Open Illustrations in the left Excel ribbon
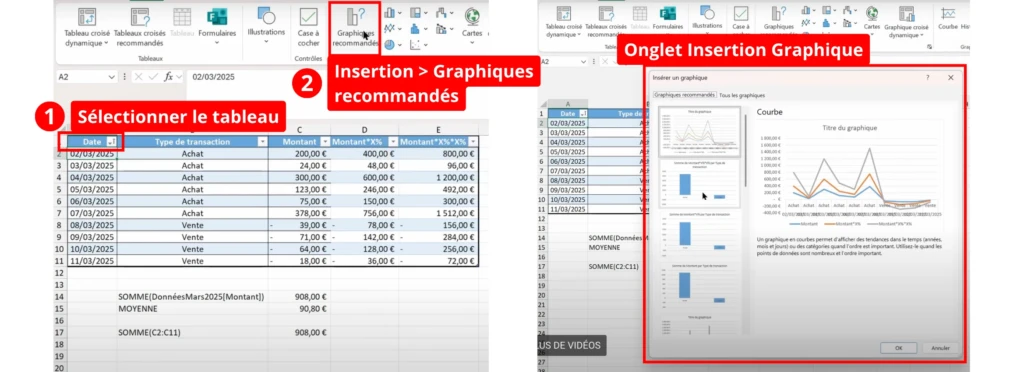Image resolution: width=1024 pixels, height=372 pixels. [x=266, y=25]
